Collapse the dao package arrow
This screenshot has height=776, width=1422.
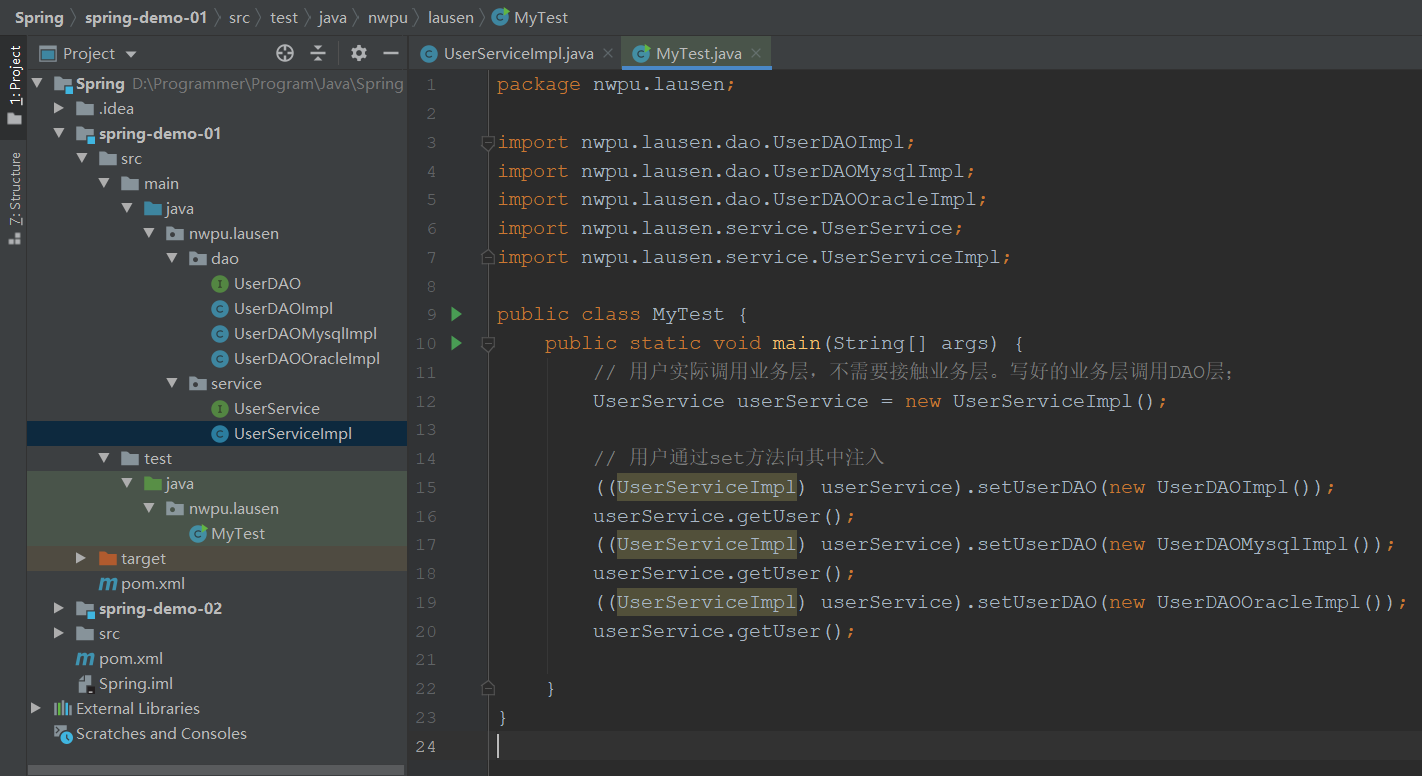[171, 258]
